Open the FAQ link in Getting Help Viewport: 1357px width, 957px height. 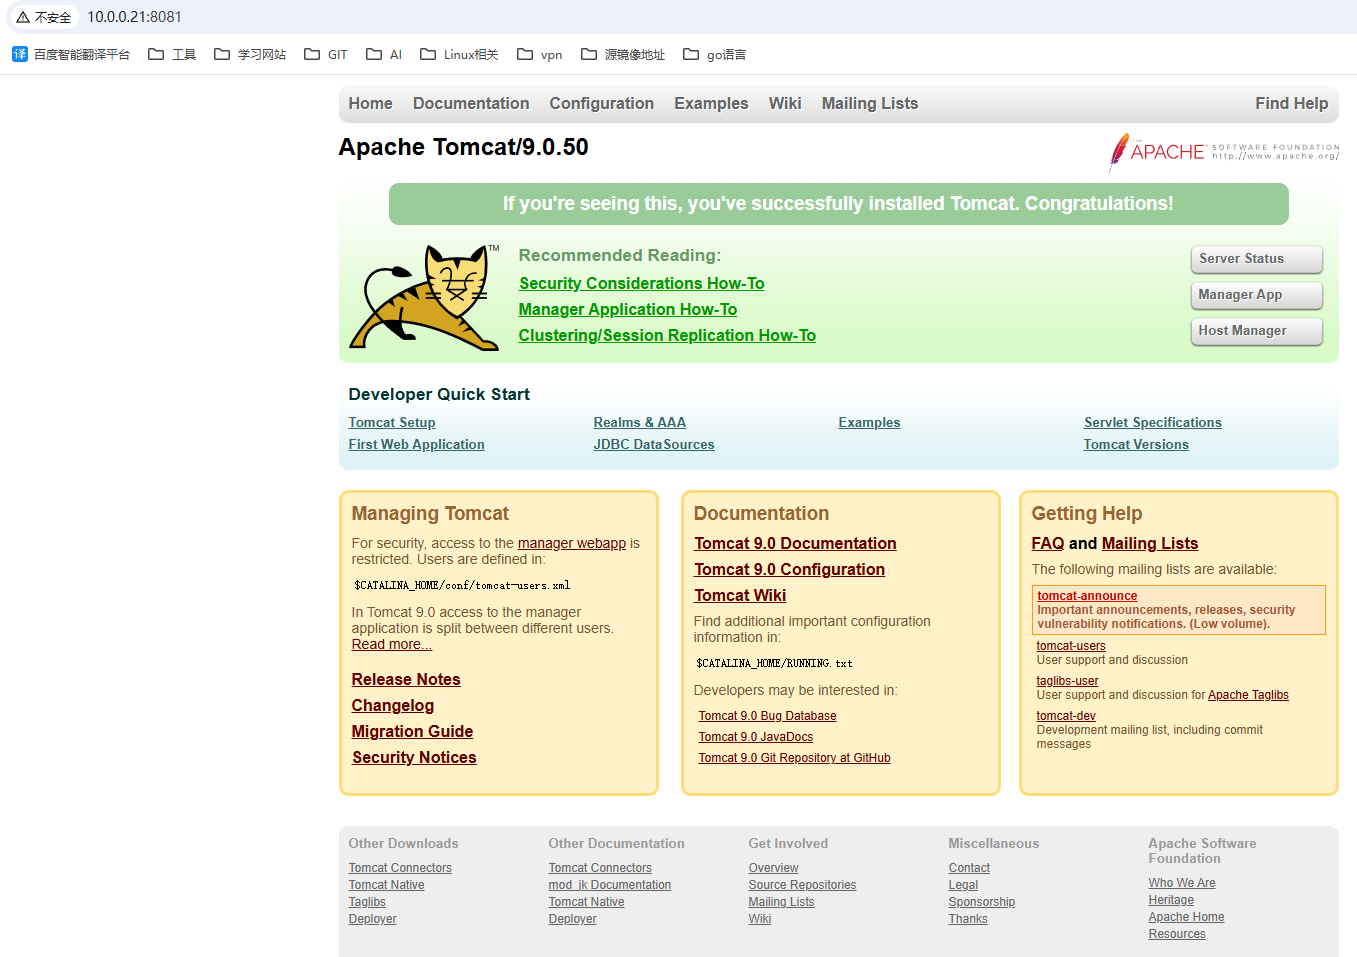(1047, 544)
